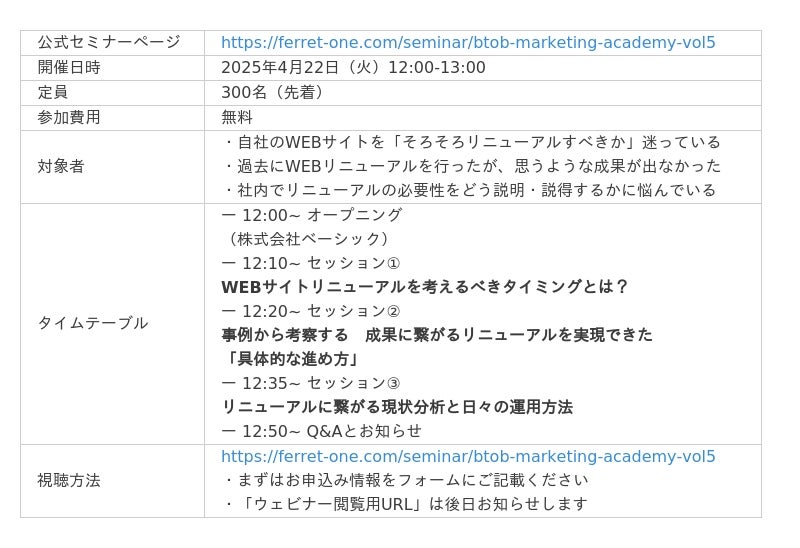The width and height of the screenshot is (800, 548).
Task: Click the line about 思うような成果が出なかった
Action: 471,166
